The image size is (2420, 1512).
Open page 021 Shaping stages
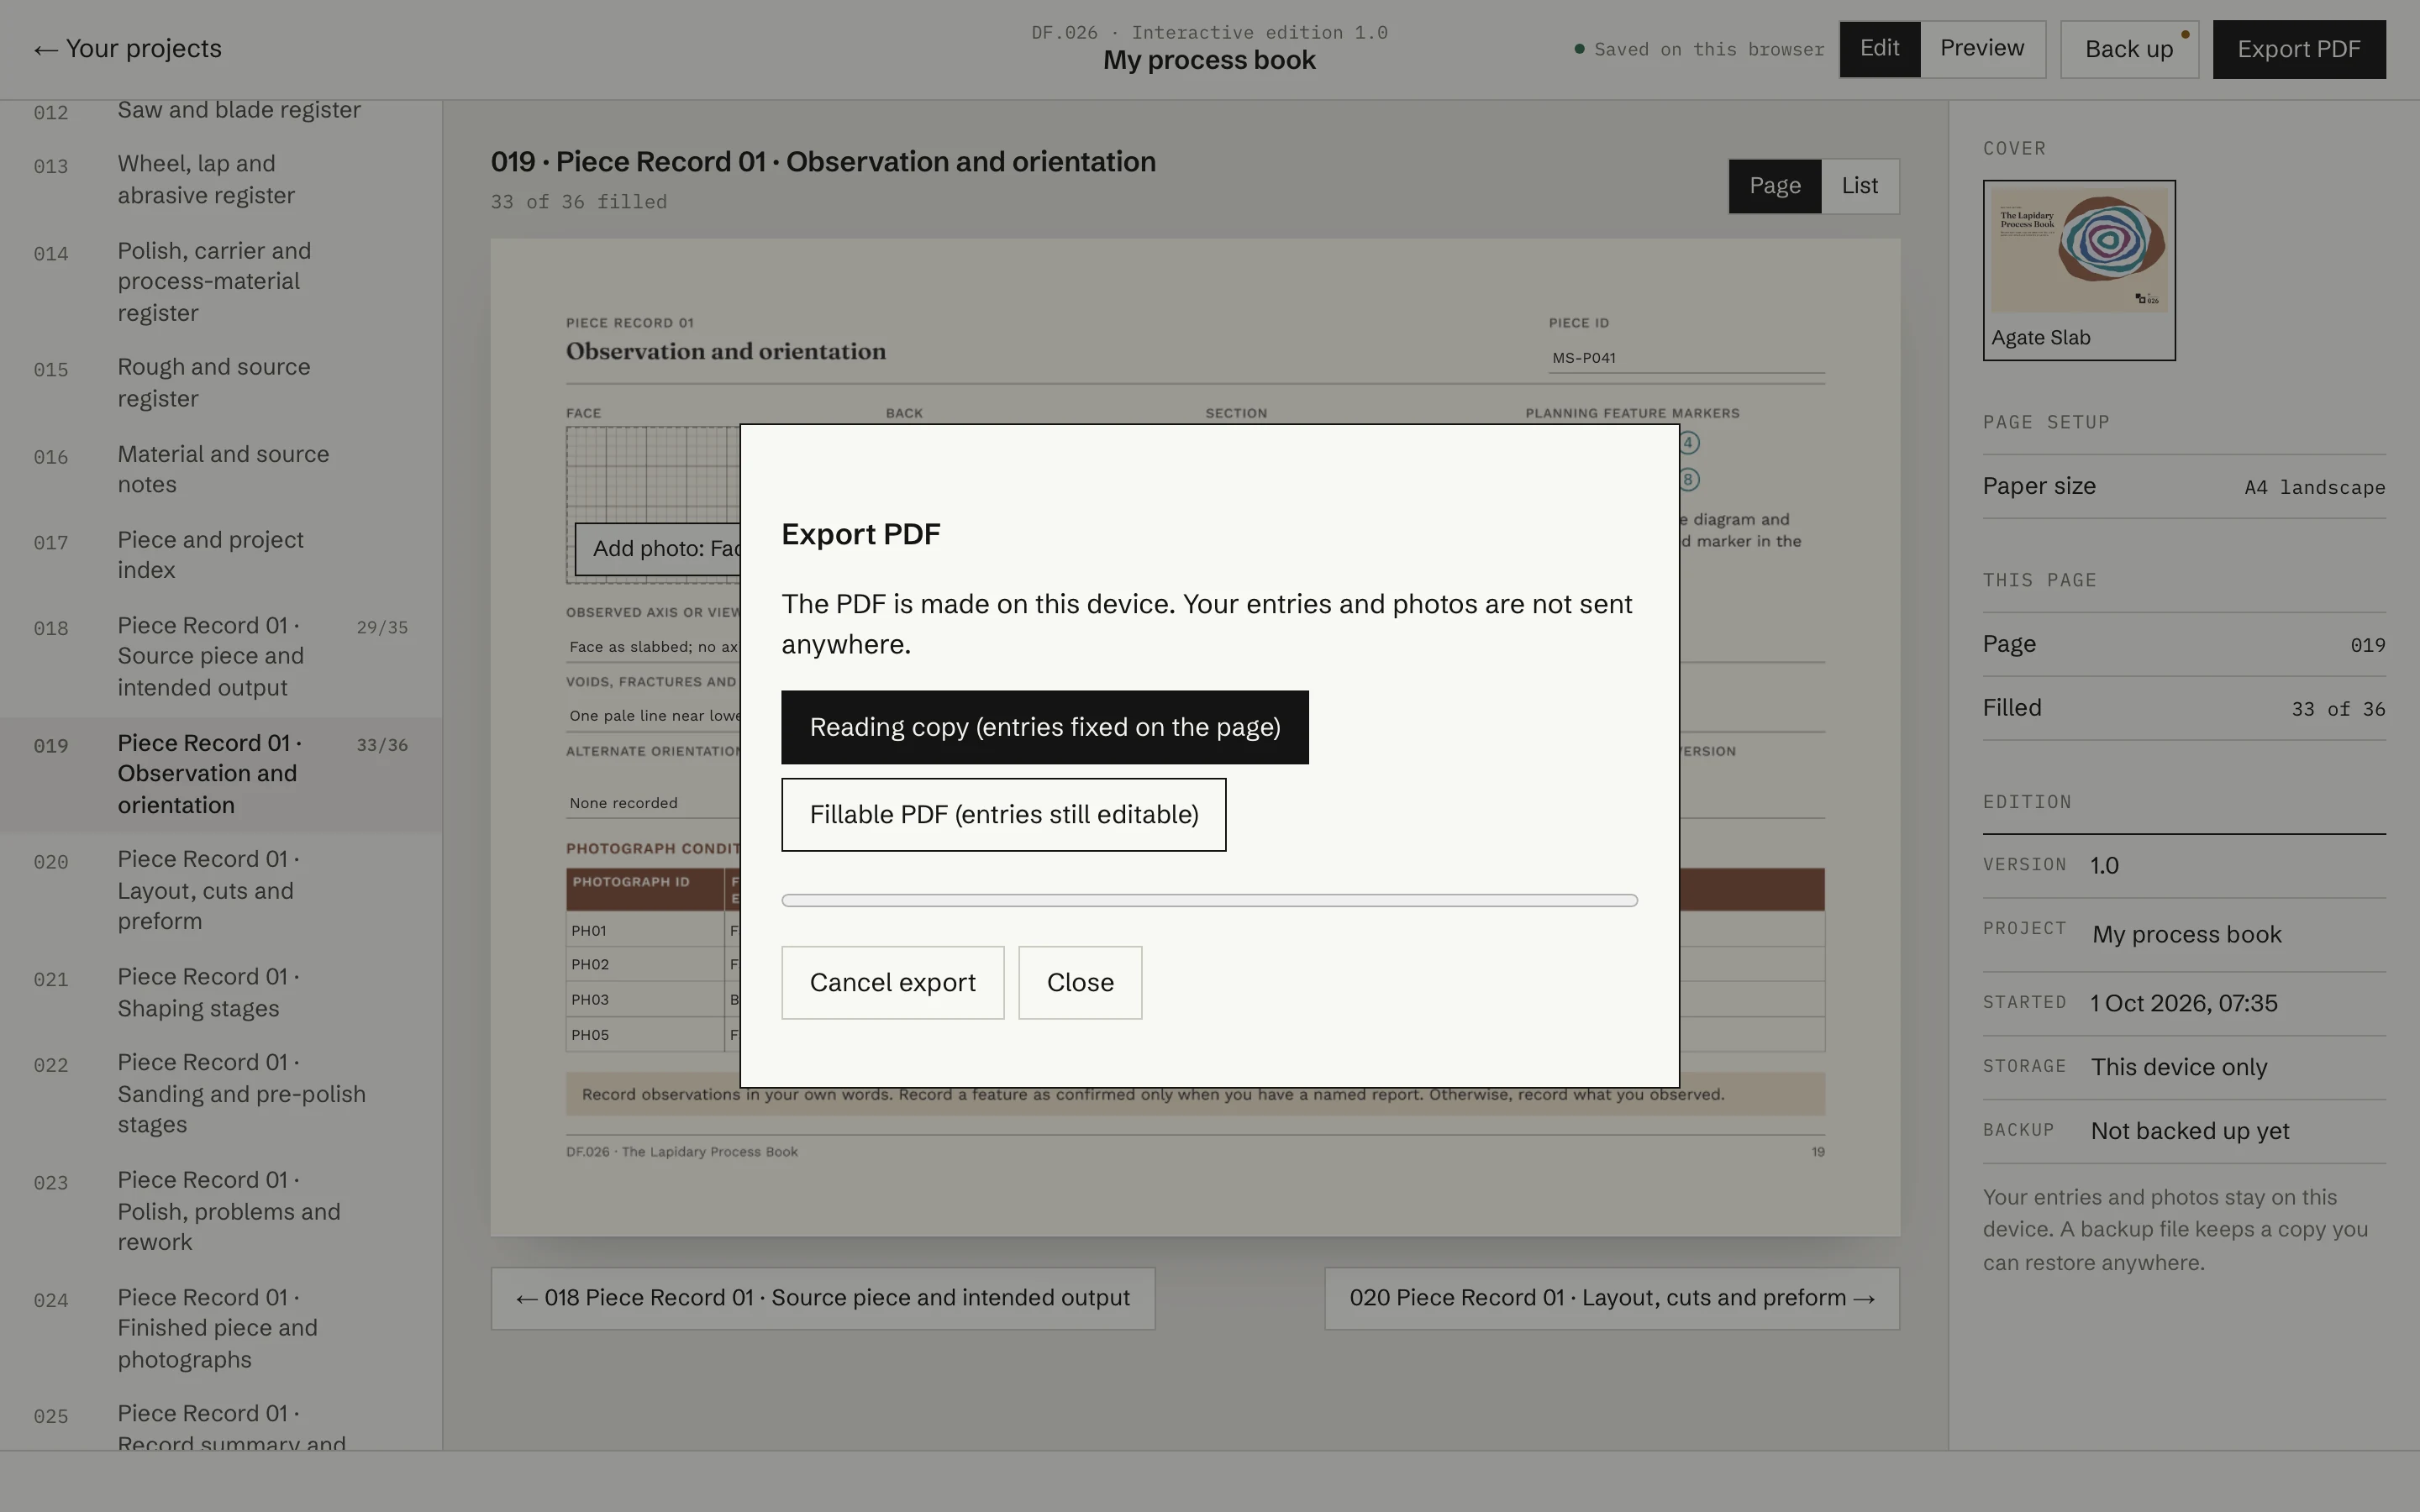coord(220,993)
